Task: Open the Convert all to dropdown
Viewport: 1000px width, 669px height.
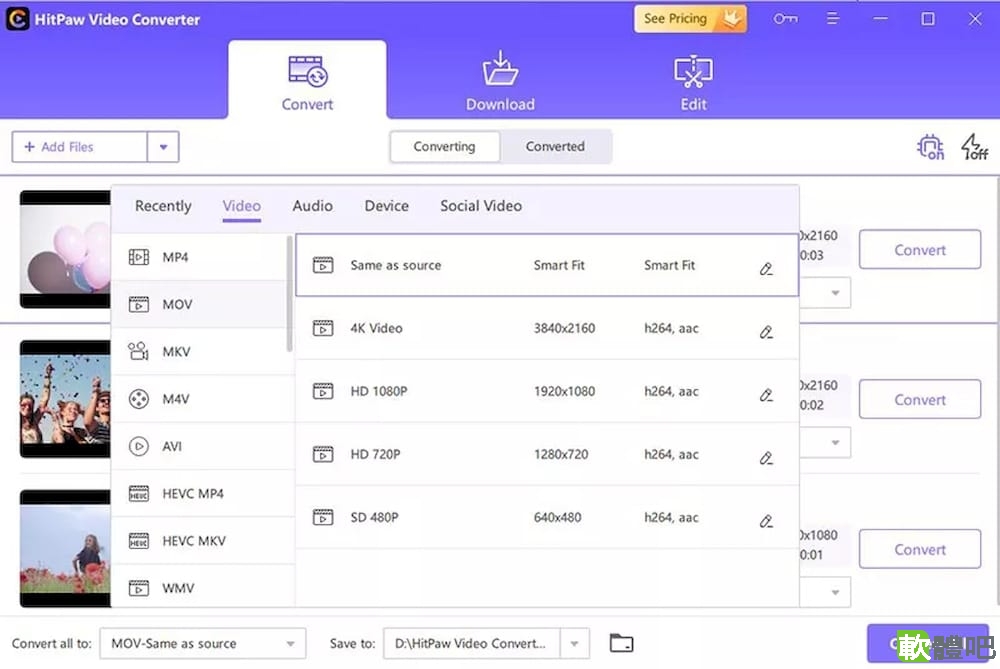Action: 203,643
